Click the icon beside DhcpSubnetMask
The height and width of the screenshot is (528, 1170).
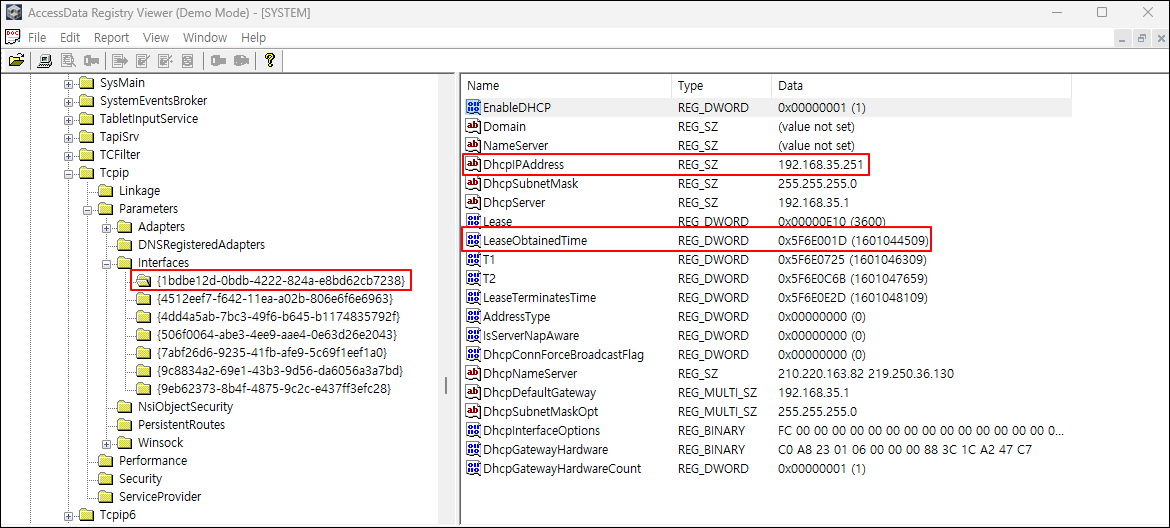(472, 183)
